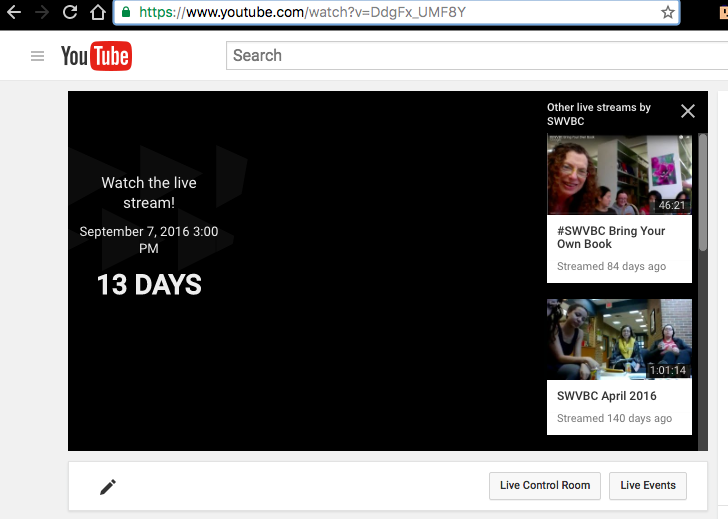The image size is (728, 519).
Task: Click 'Other live streams by SWVBC' heading
Action: click(x=598, y=114)
